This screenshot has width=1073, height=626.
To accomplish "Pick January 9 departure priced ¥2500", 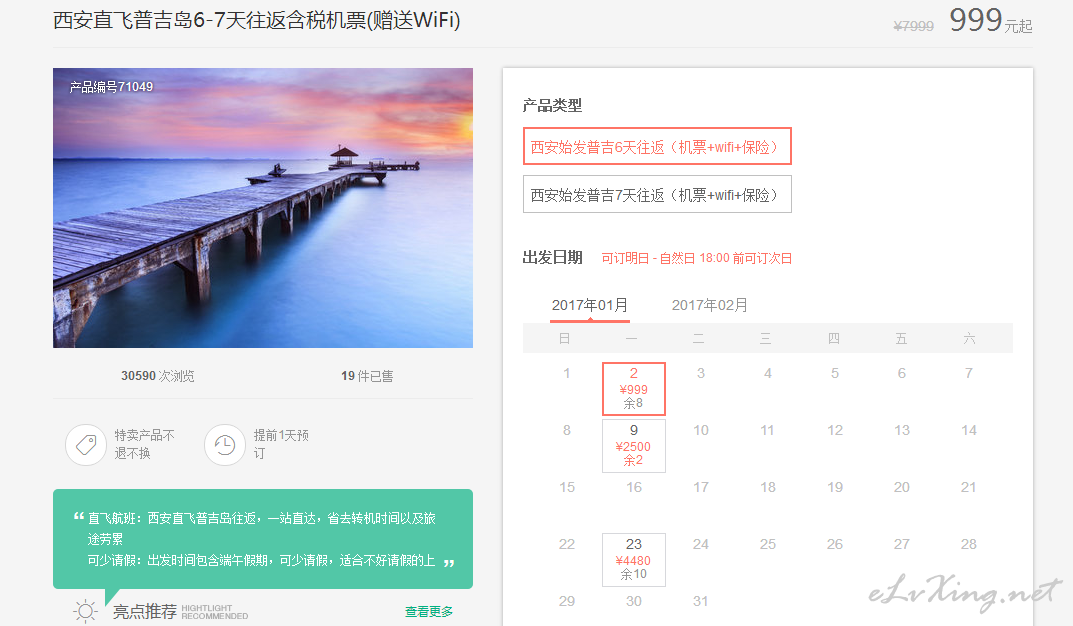I will coord(634,445).
